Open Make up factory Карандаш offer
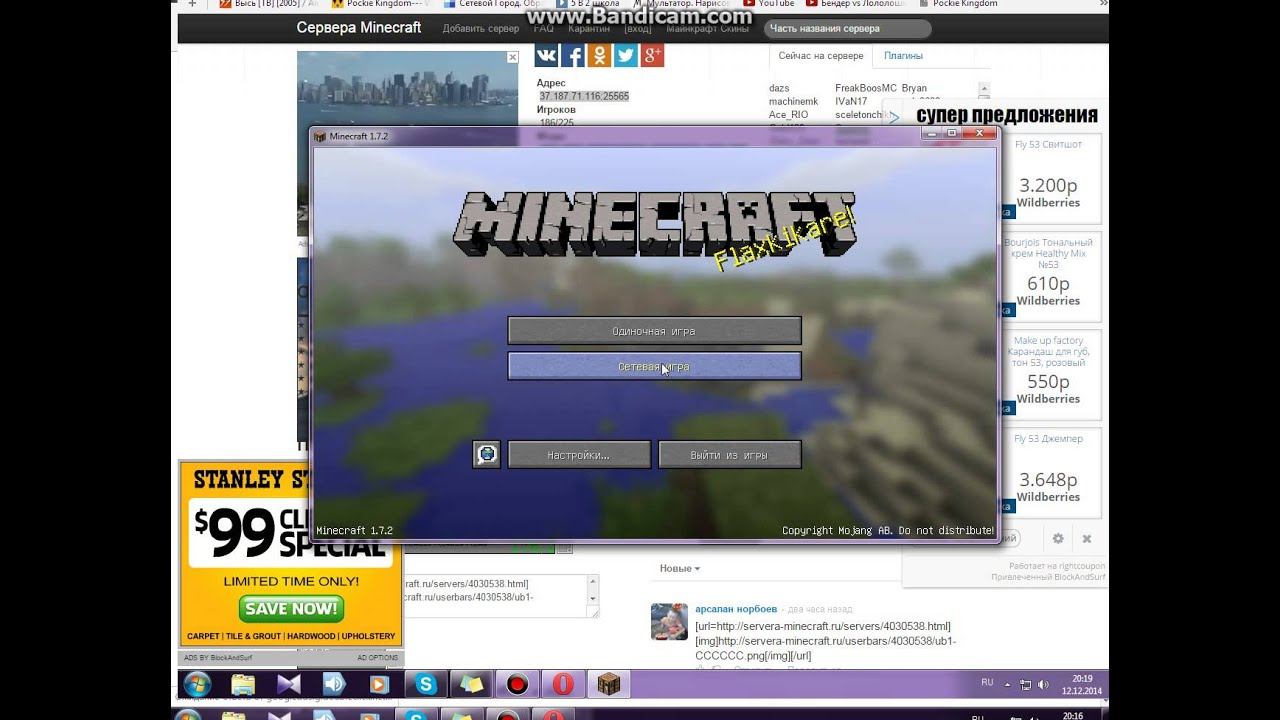This screenshot has height=720, width=1280. [x=1048, y=375]
